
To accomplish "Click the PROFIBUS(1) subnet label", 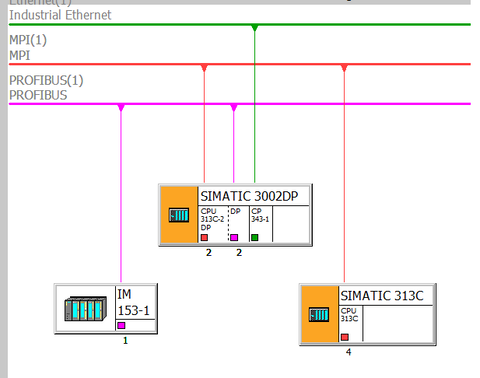I will (46, 80).
